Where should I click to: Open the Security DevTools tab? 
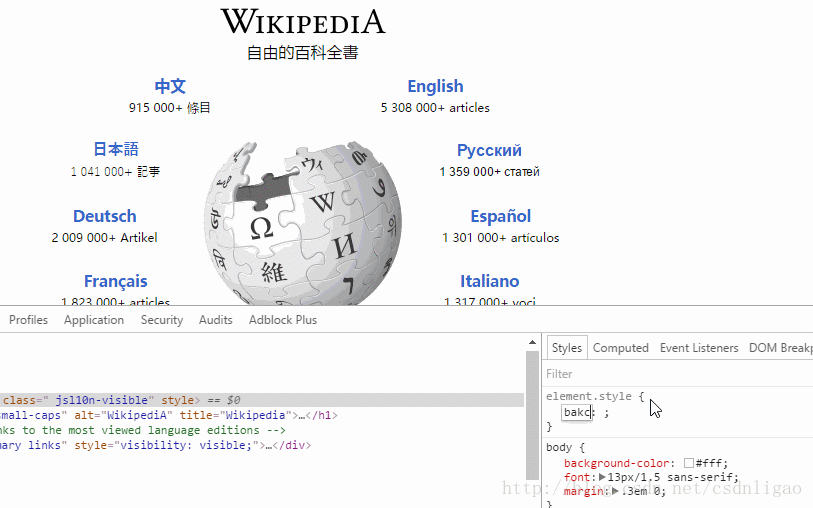(x=162, y=320)
